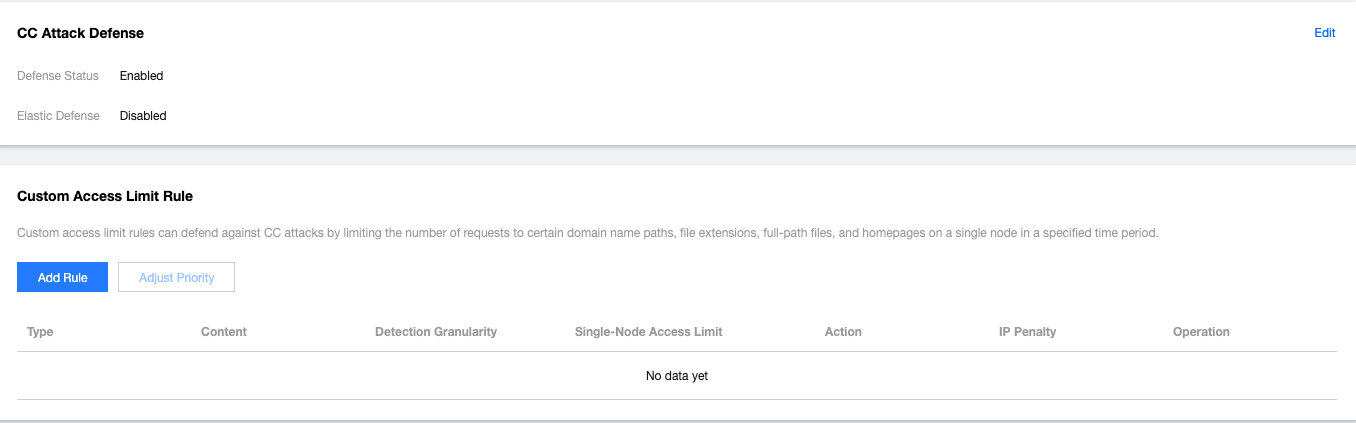Click the IP Penalty column header
Image resolution: width=1356 pixels, height=423 pixels.
click(x=1027, y=332)
